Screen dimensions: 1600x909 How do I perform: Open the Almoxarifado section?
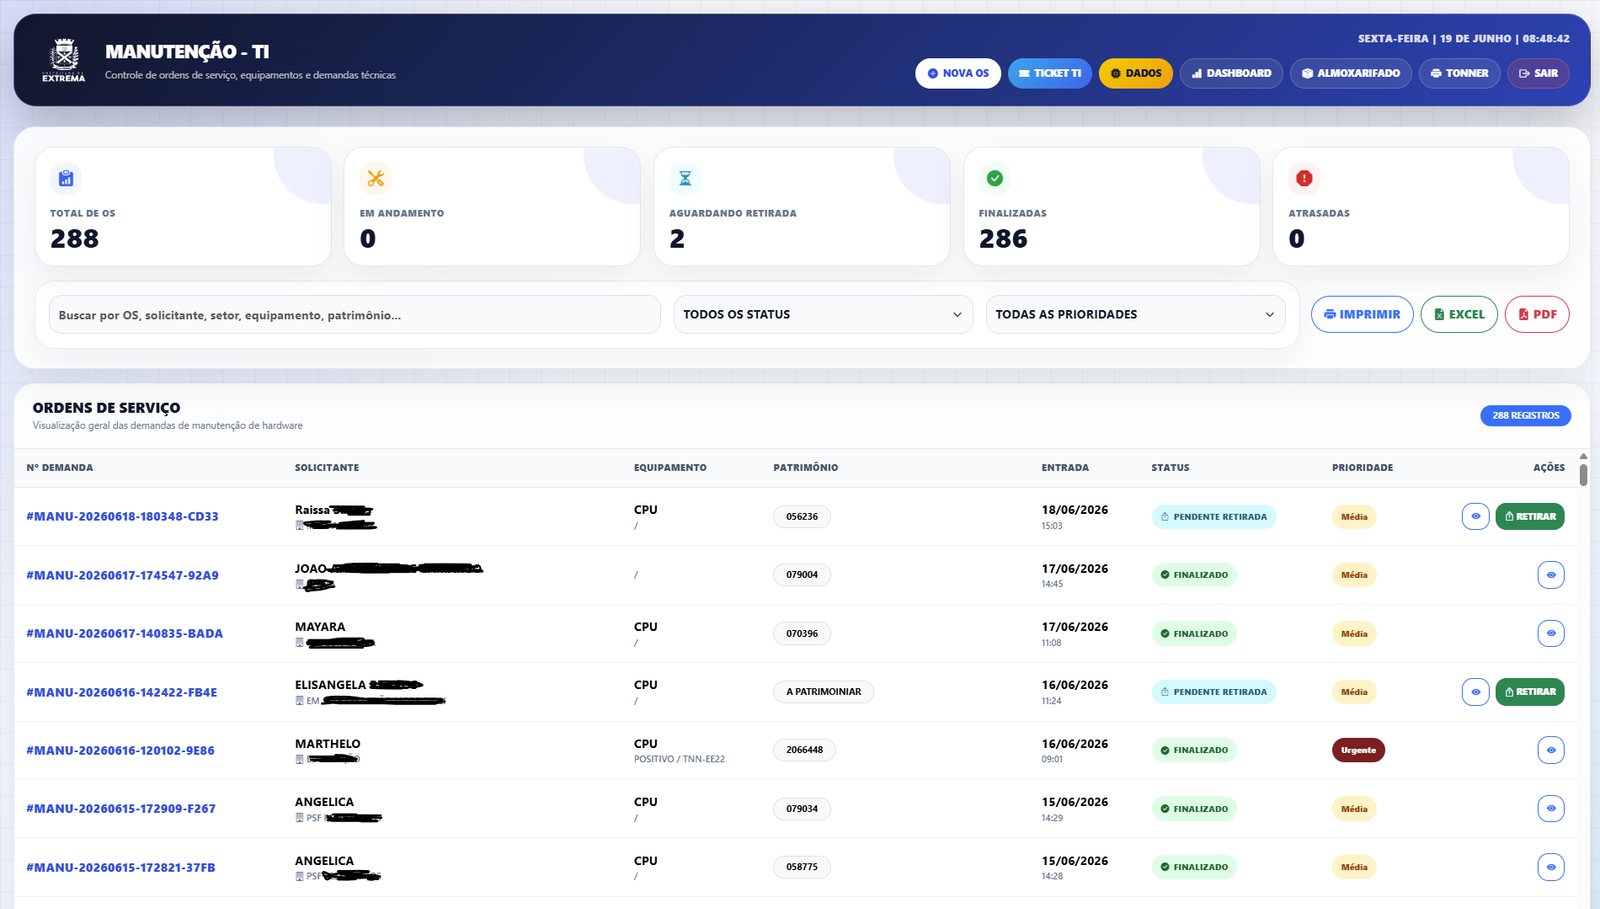1351,73
